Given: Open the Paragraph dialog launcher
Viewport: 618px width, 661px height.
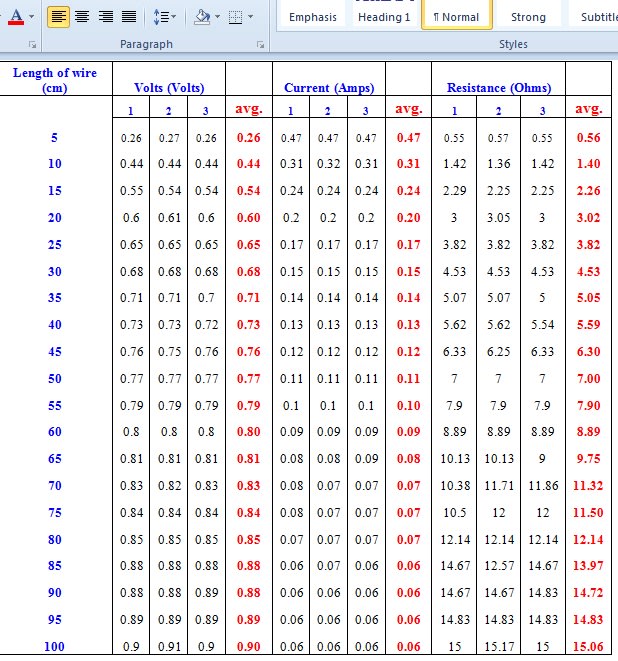Looking at the screenshot, I should coord(261,45).
